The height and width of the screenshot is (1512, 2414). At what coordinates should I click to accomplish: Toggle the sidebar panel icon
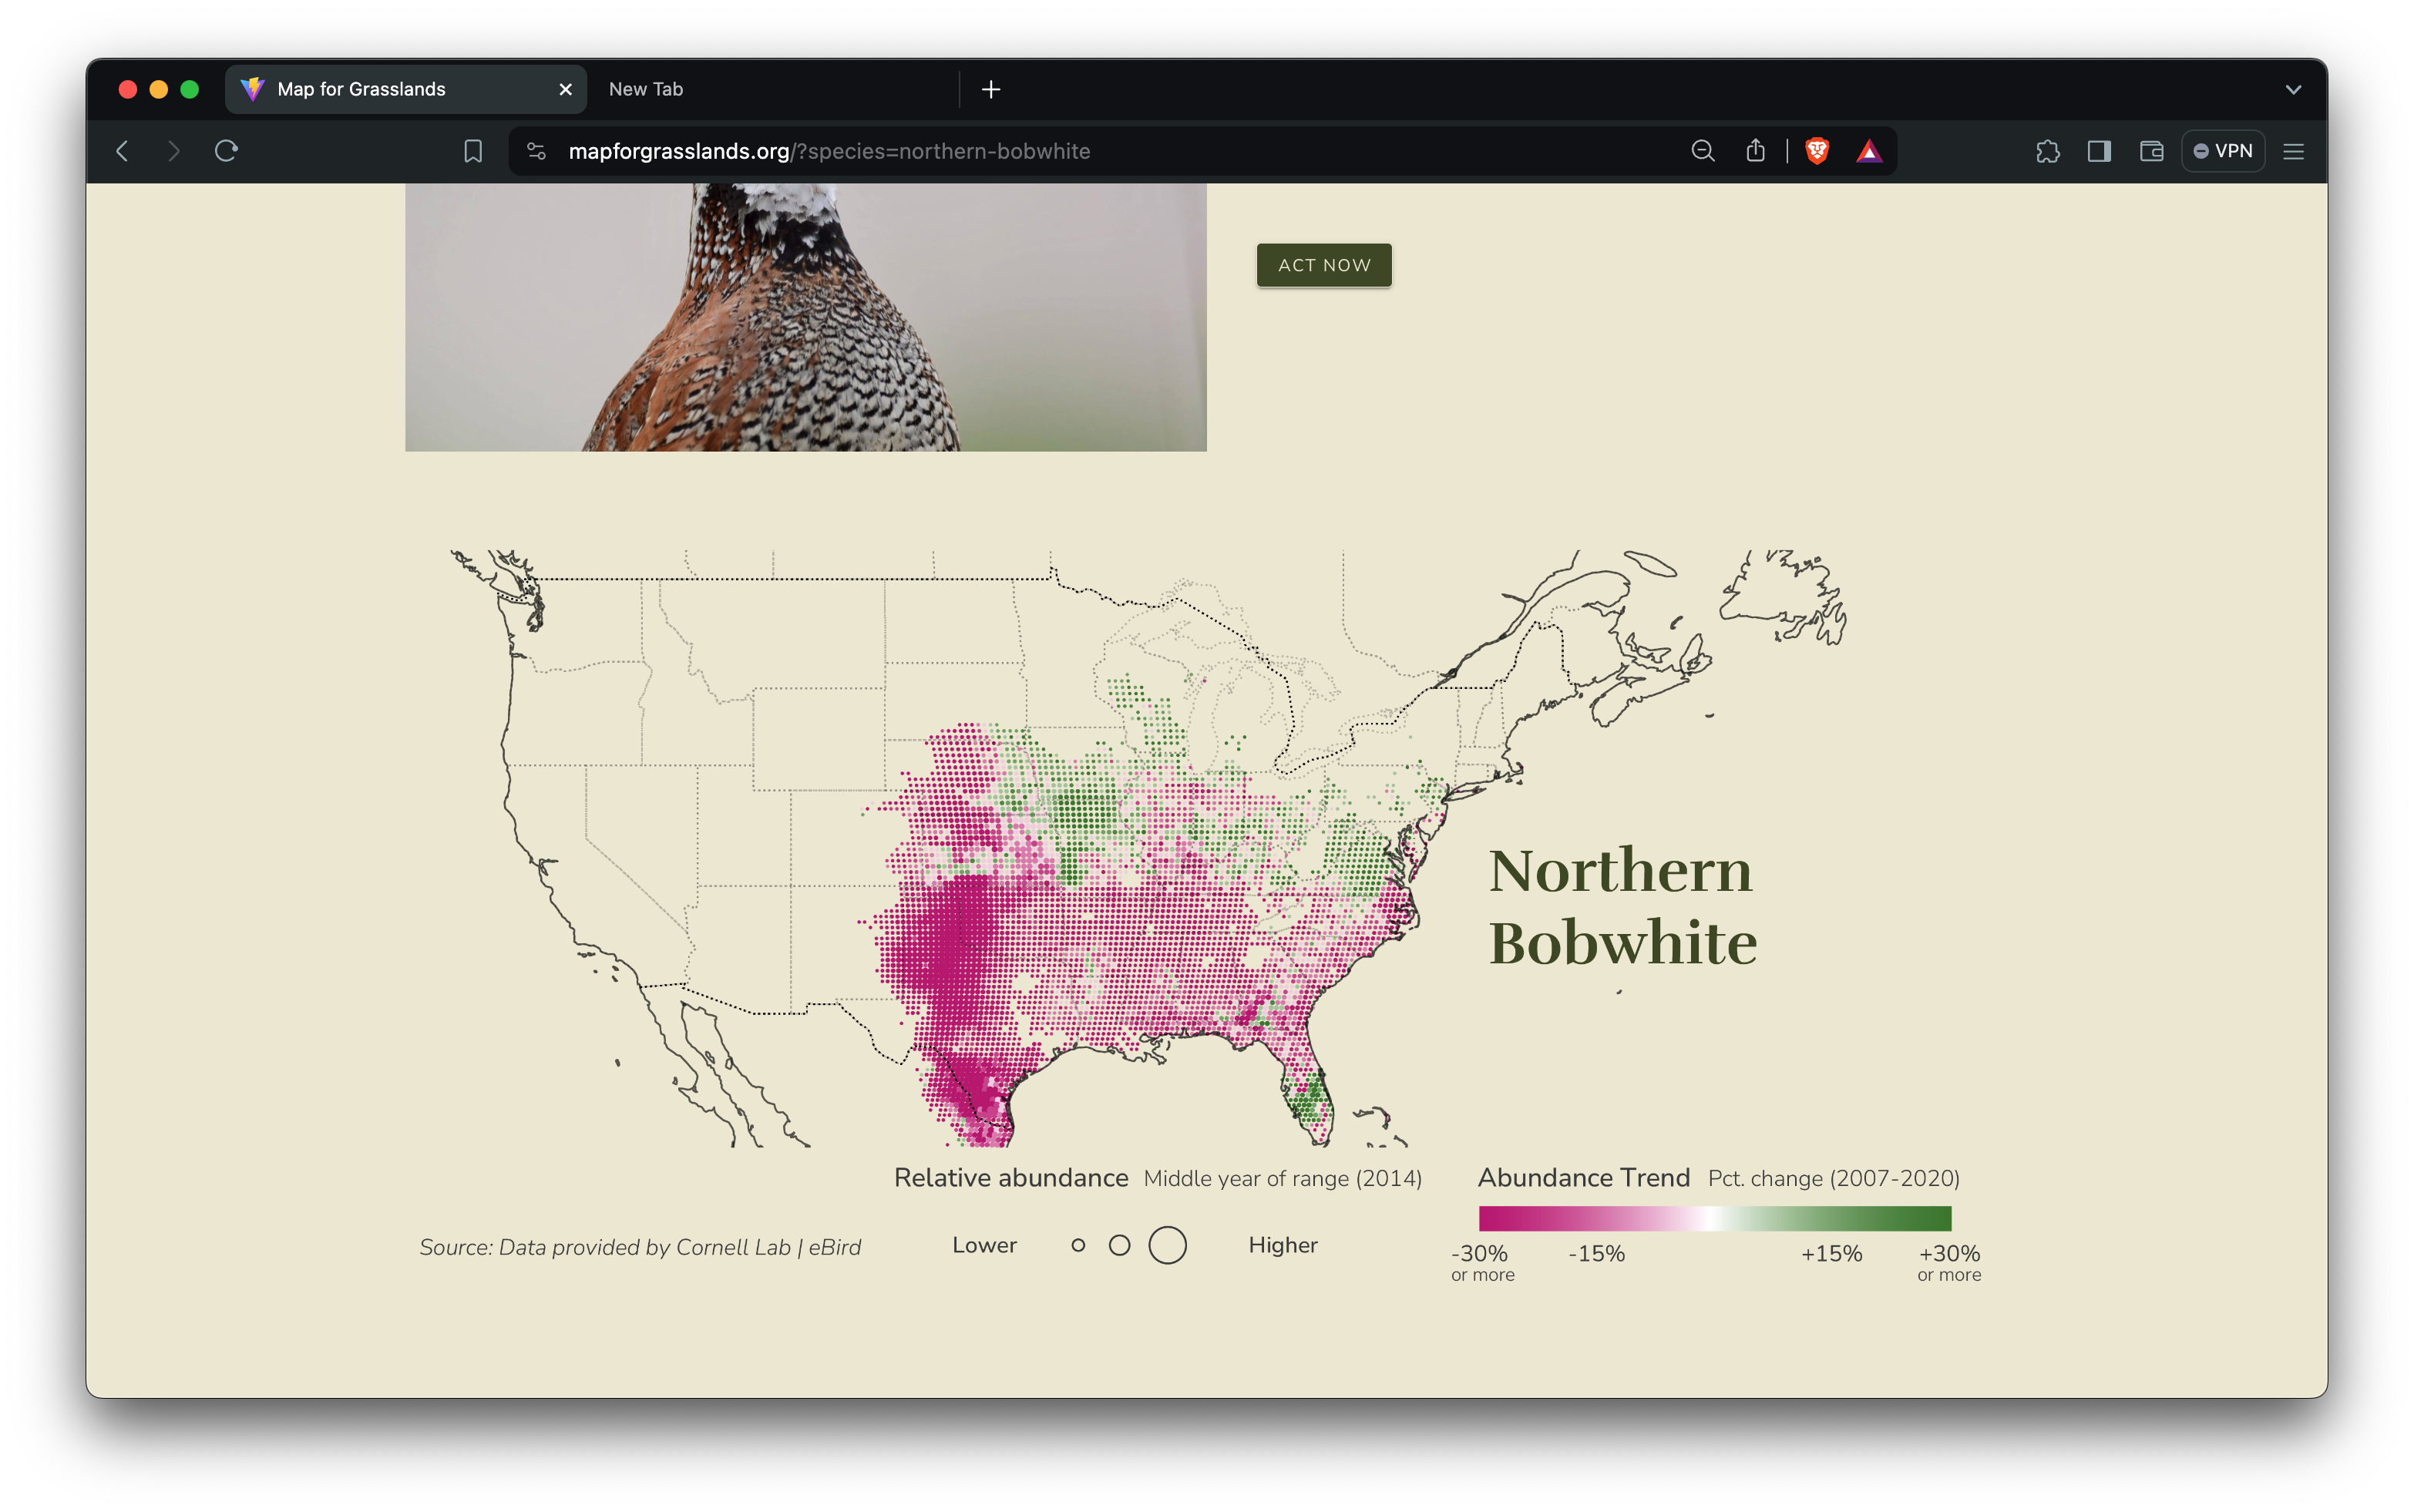[2099, 151]
